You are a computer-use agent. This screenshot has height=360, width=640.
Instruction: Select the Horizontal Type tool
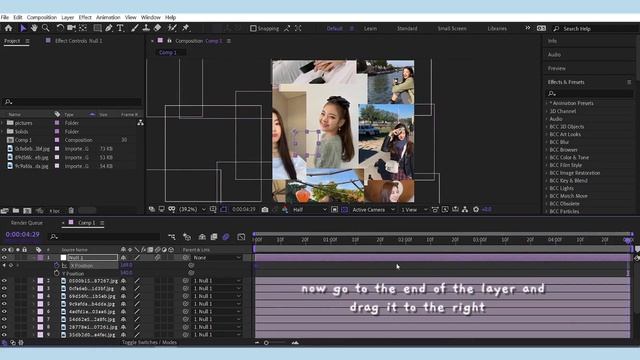coord(120,28)
